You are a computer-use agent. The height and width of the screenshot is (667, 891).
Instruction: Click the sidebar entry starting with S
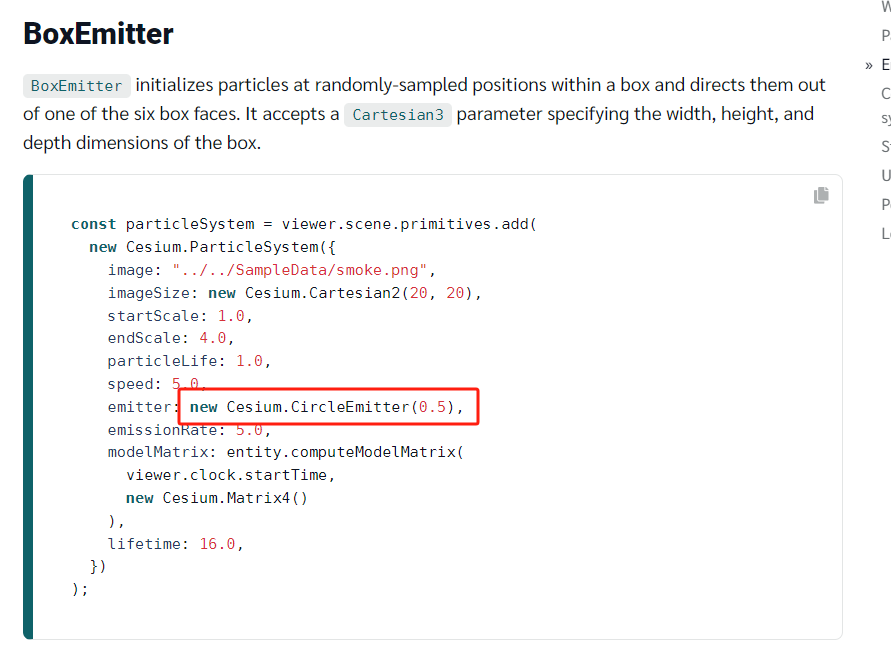[x=884, y=145]
